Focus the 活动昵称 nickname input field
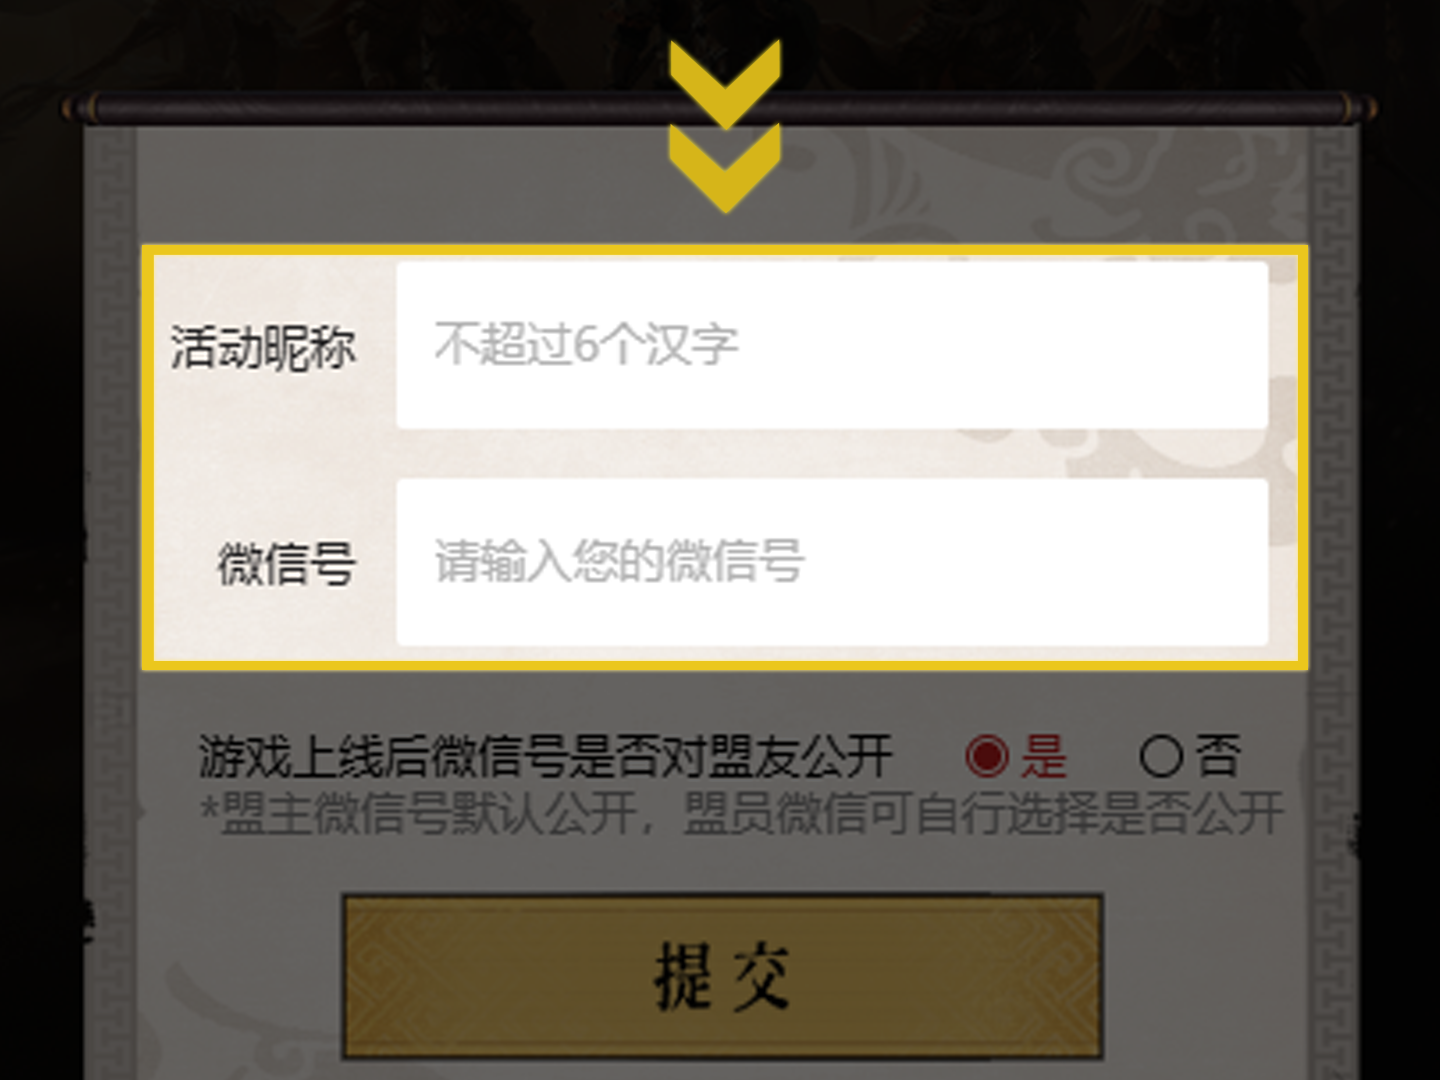 [x=832, y=345]
